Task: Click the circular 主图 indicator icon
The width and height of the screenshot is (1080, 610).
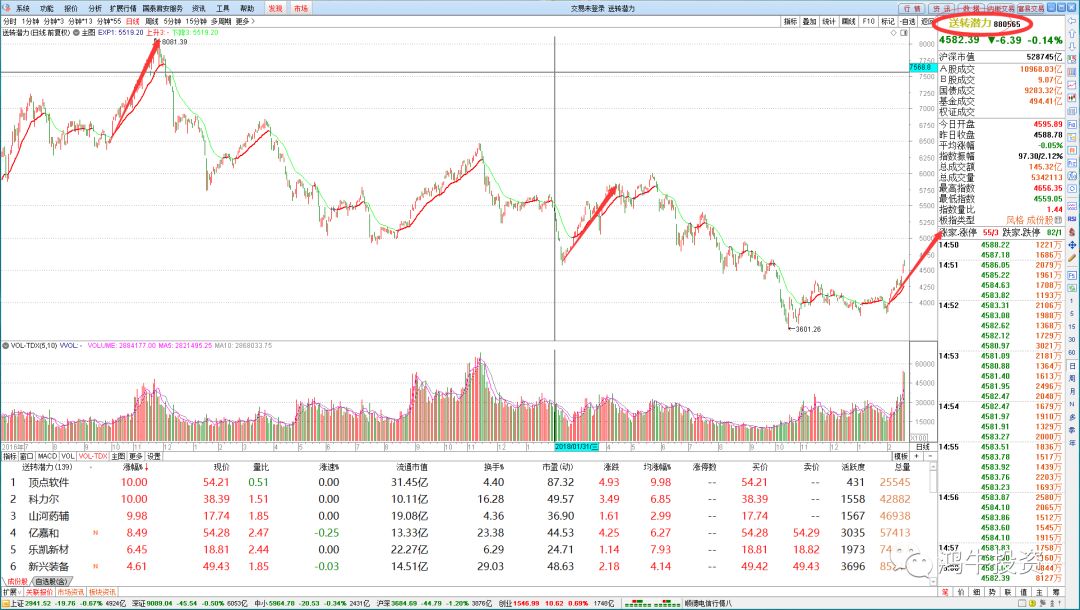Action: [x=76, y=33]
